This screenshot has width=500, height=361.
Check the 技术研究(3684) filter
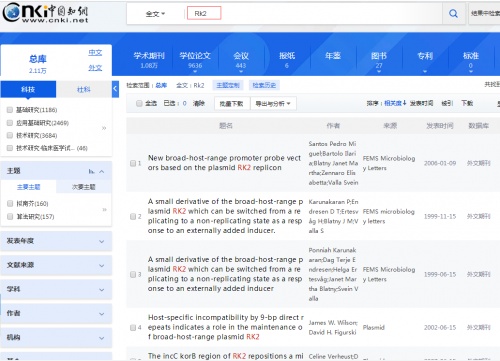[x=10, y=135]
